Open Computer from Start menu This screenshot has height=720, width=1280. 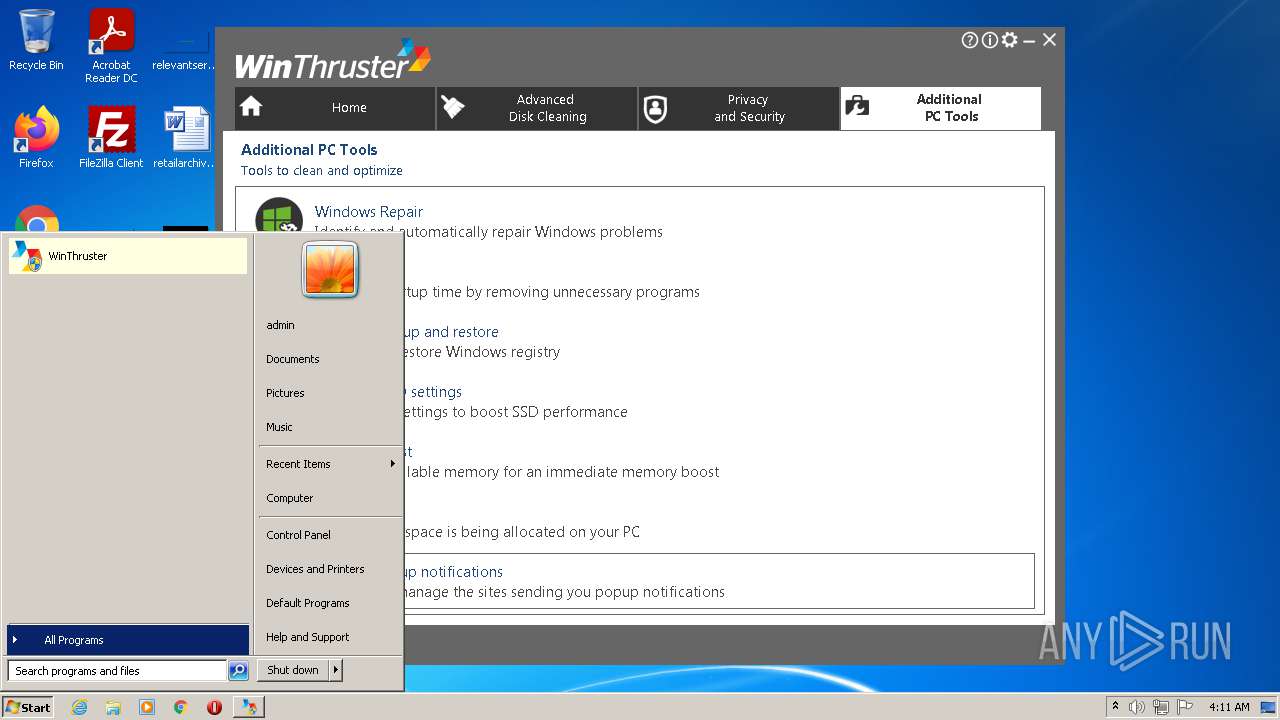290,498
